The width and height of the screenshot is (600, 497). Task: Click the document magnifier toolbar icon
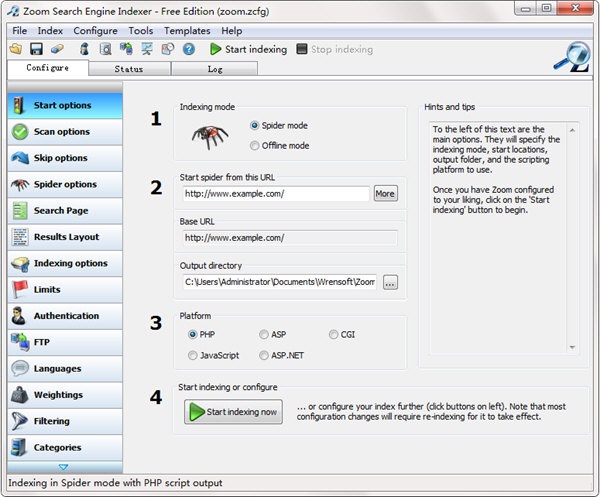105,49
